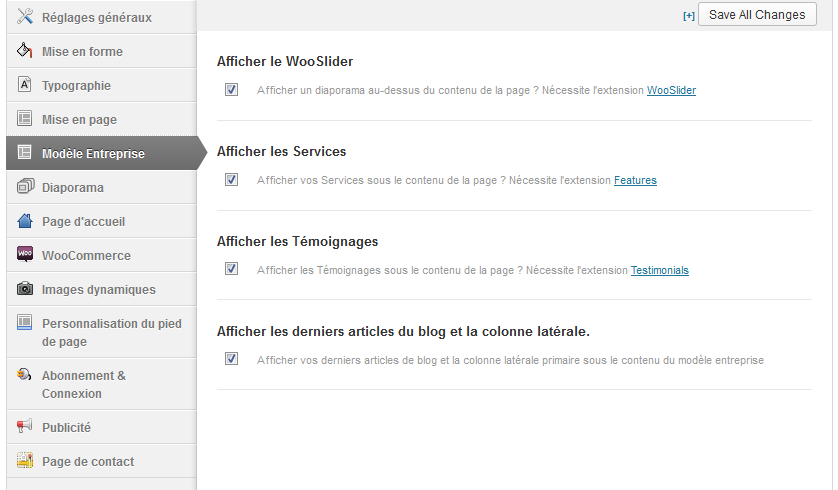Click the paint bucket Mise en forme icon
The width and height of the screenshot is (838, 490).
click(x=25, y=51)
